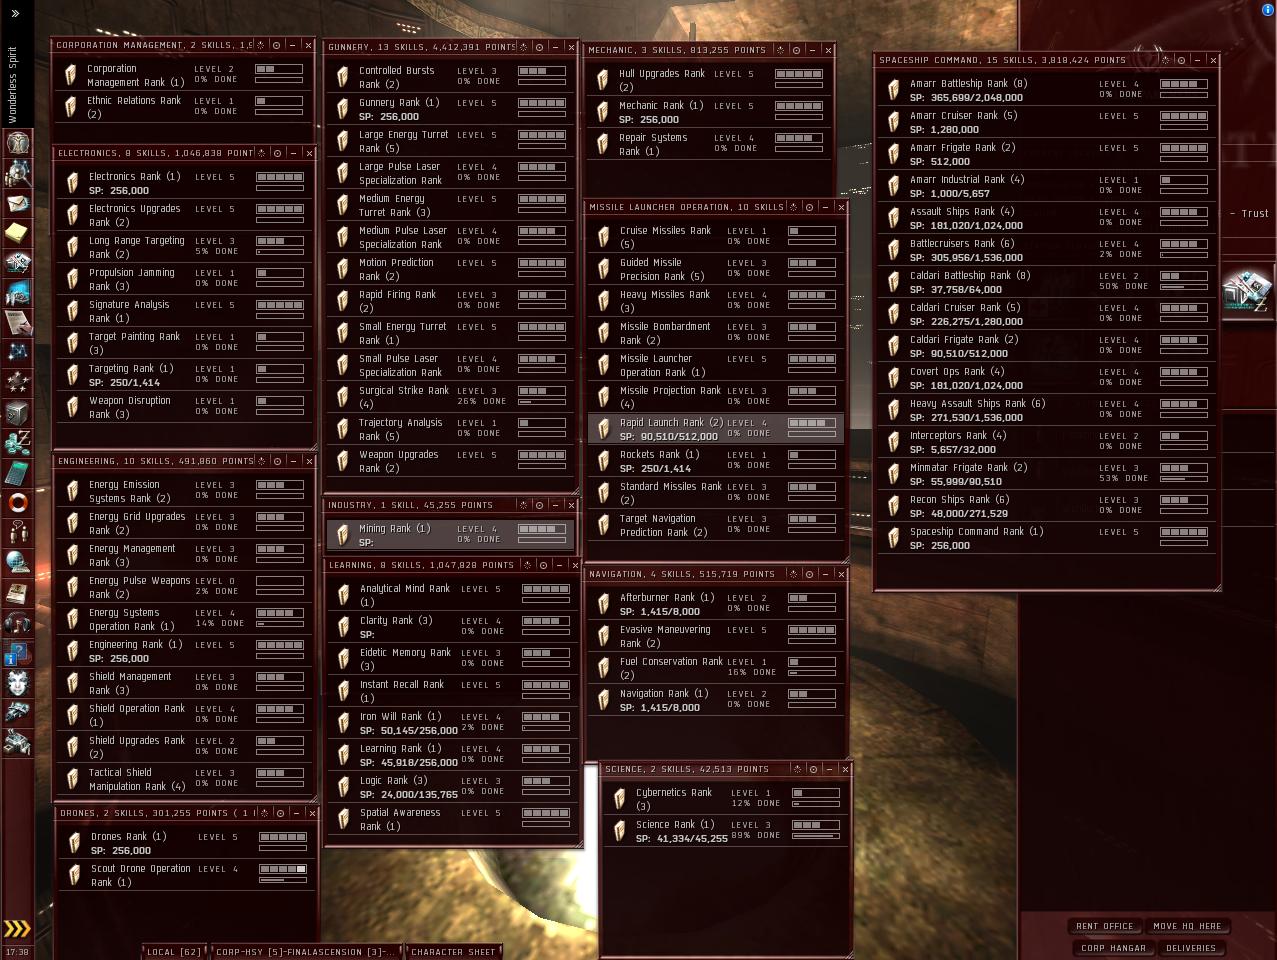Click the Move HQ Here button
The width and height of the screenshot is (1277, 960).
(1187, 926)
